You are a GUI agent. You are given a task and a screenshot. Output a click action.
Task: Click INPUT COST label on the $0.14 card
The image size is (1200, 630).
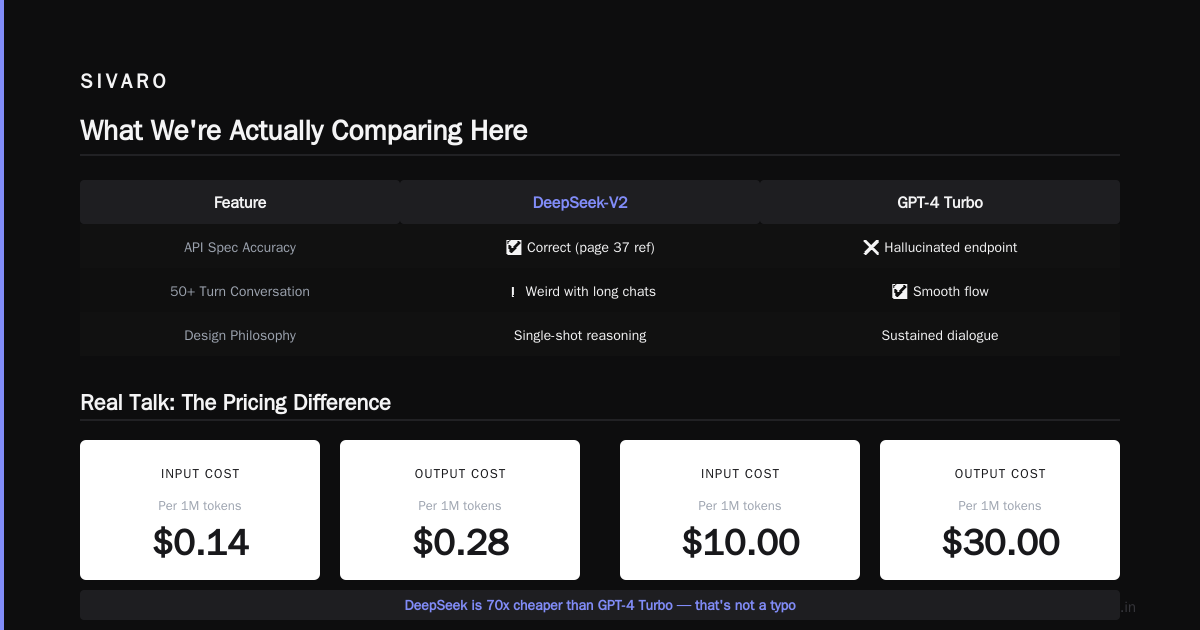(200, 474)
